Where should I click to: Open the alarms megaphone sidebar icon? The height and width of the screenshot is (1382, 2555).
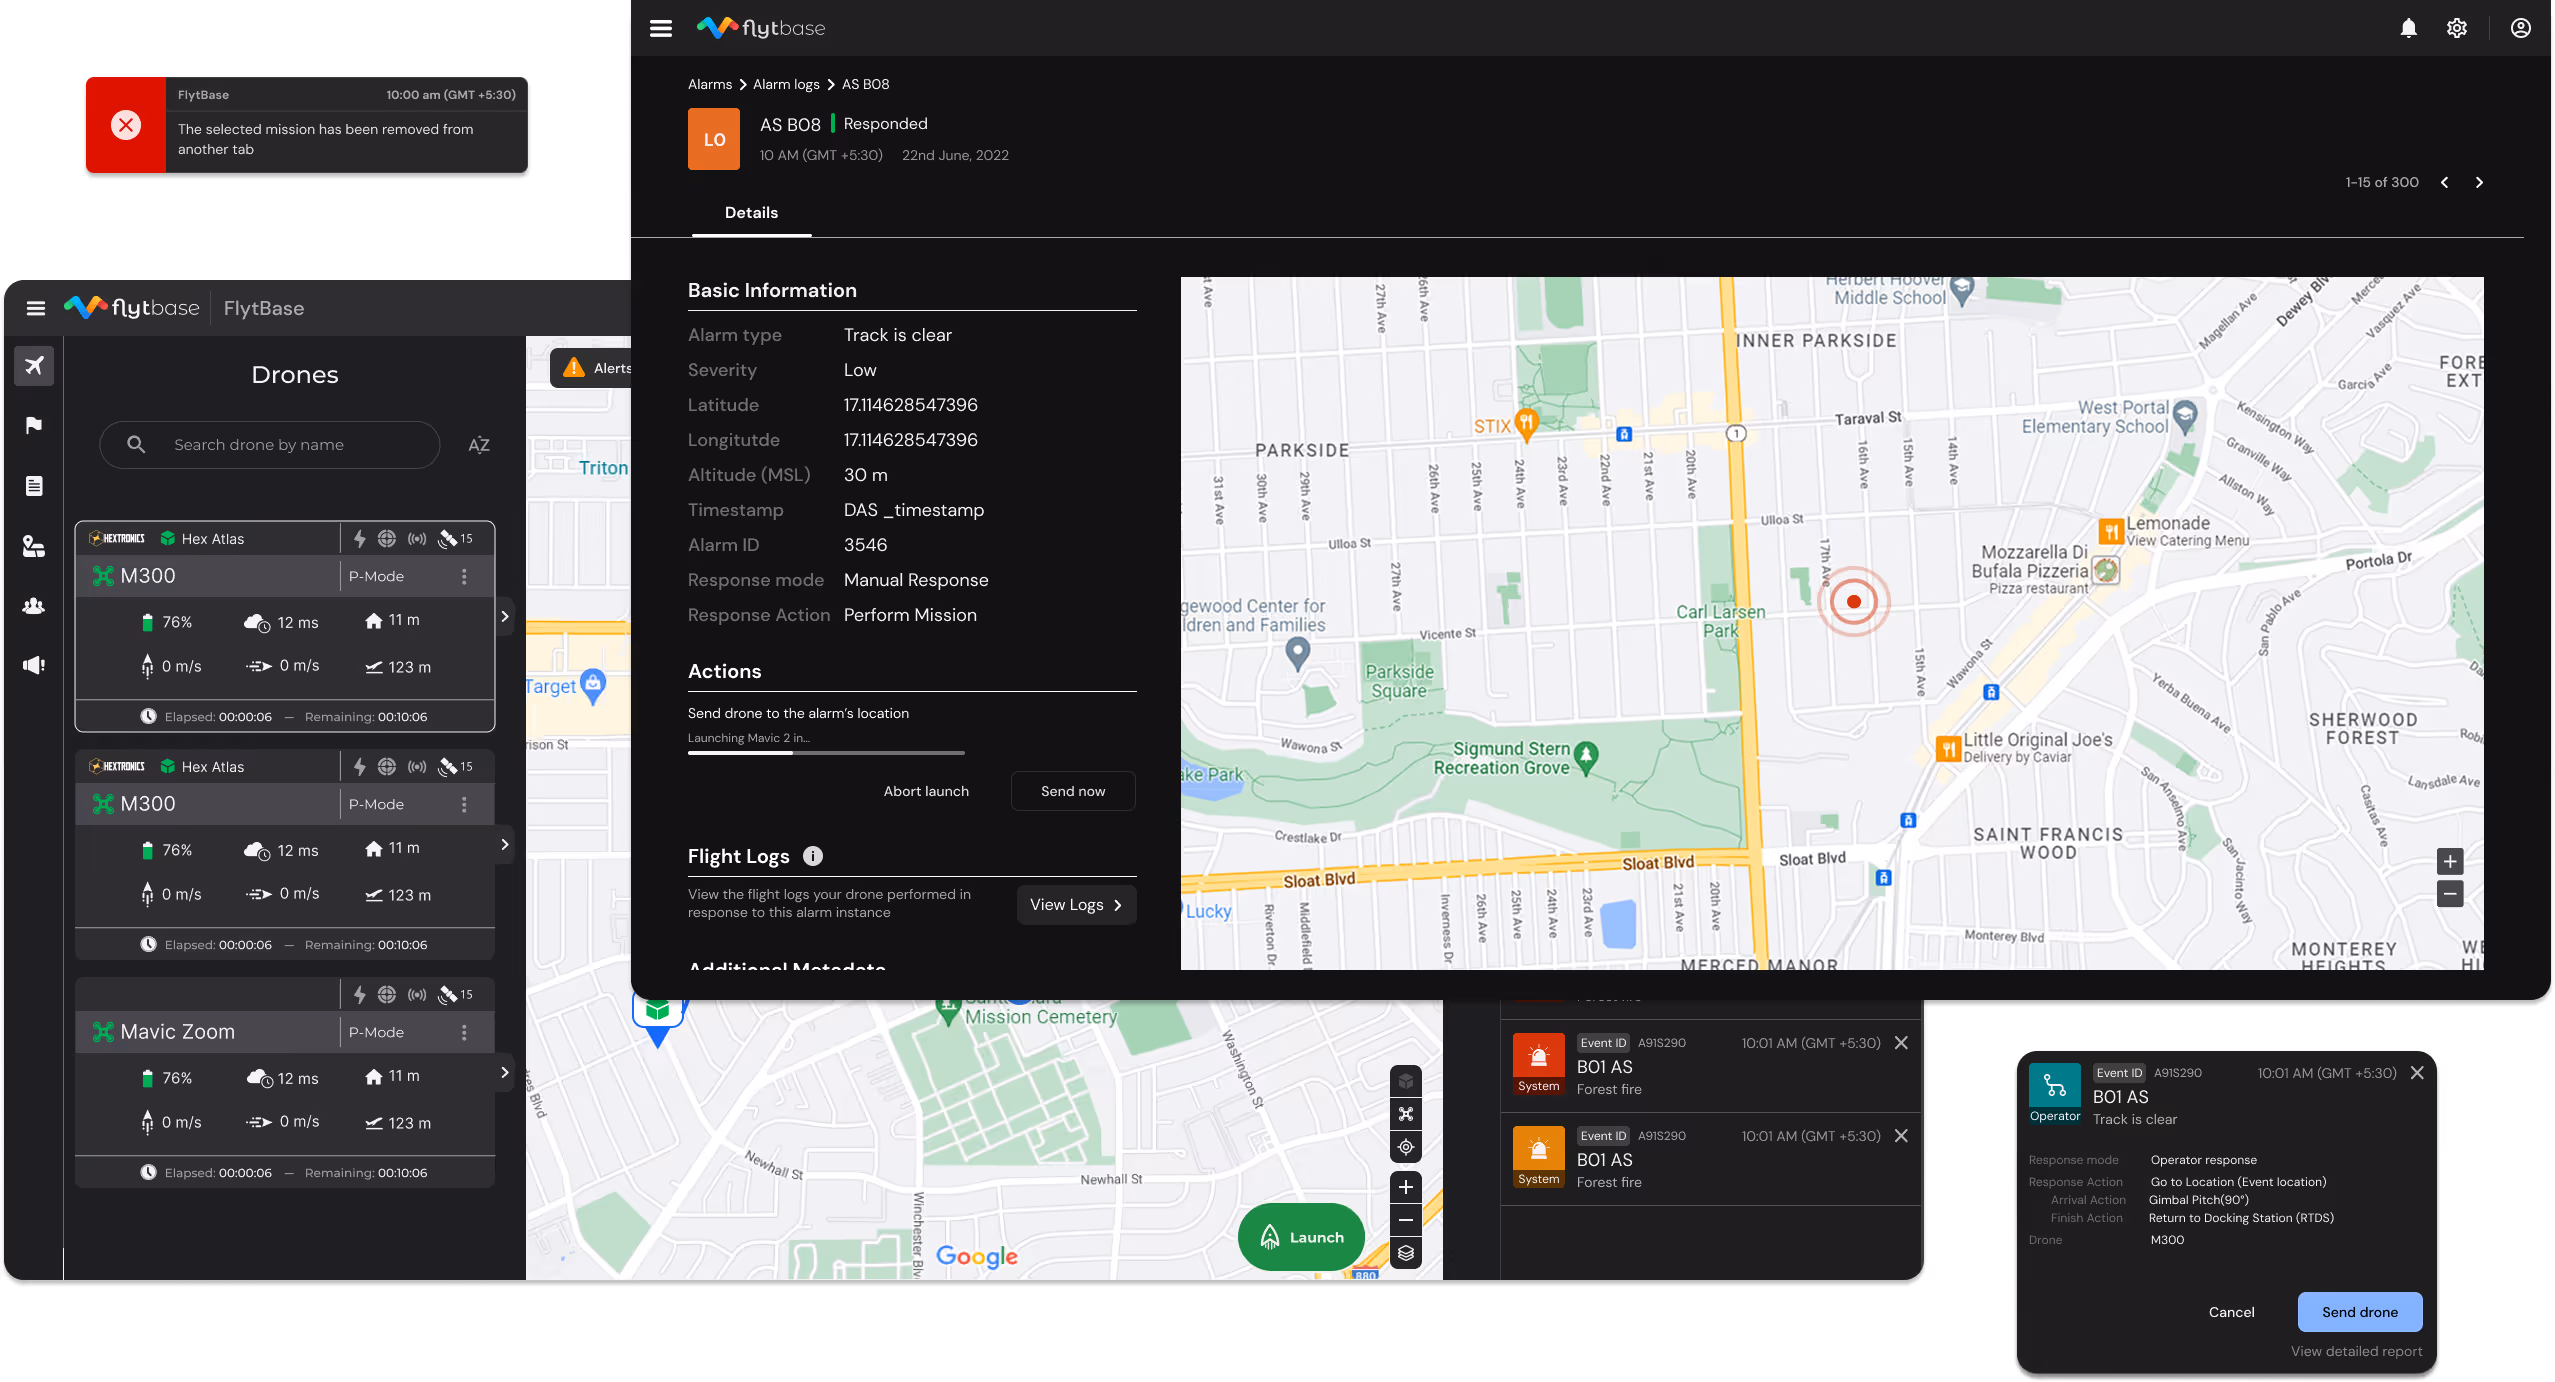[34, 665]
